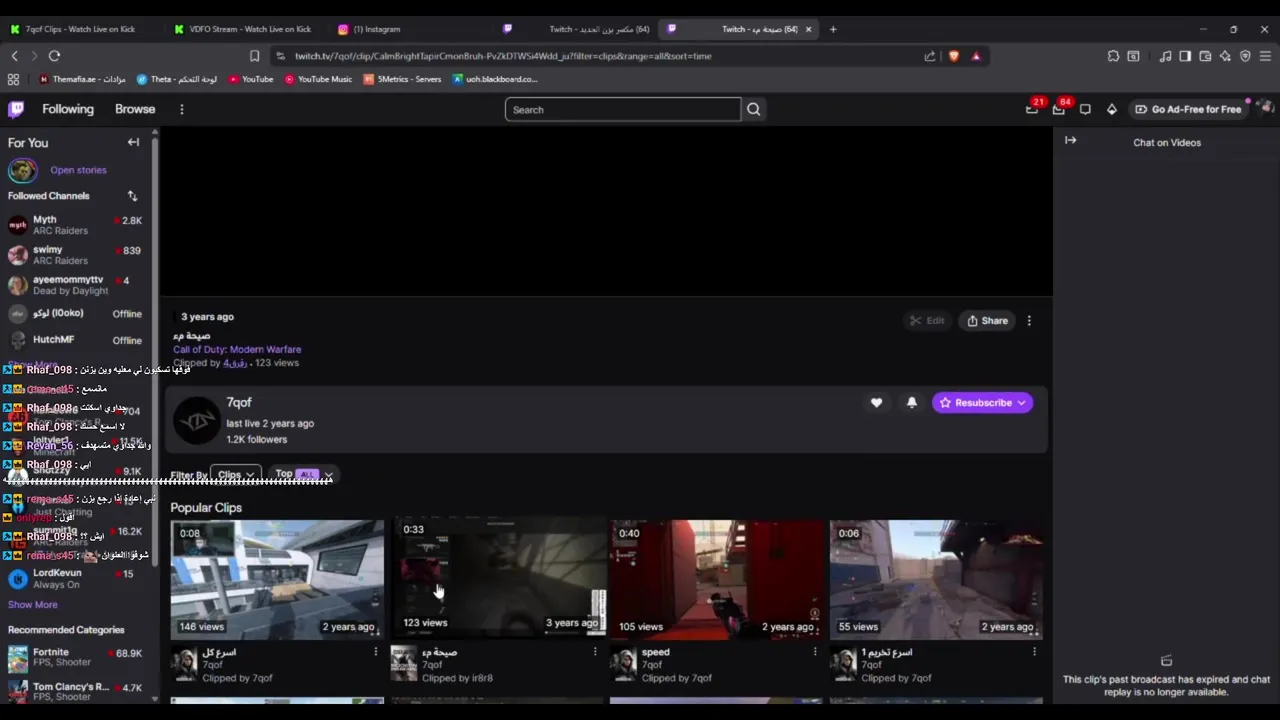Open browser extensions puzzle icon
Screen dimensions: 1280x720
tap(1113, 56)
